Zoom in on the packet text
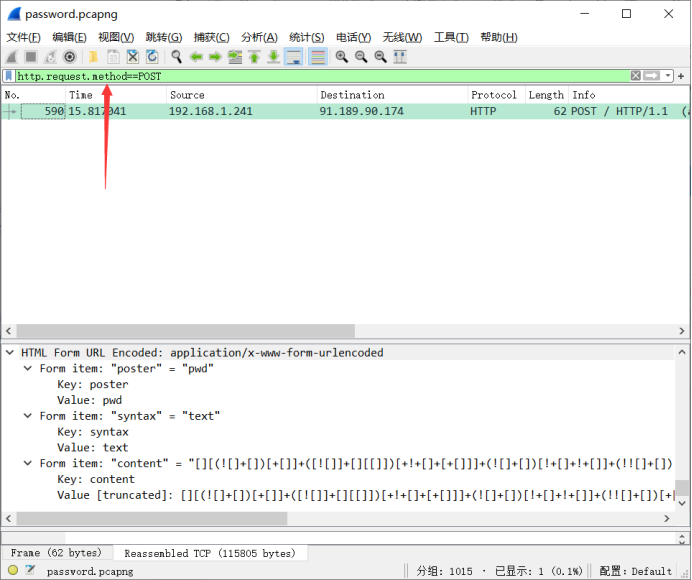The width and height of the screenshot is (692, 580). [342, 57]
